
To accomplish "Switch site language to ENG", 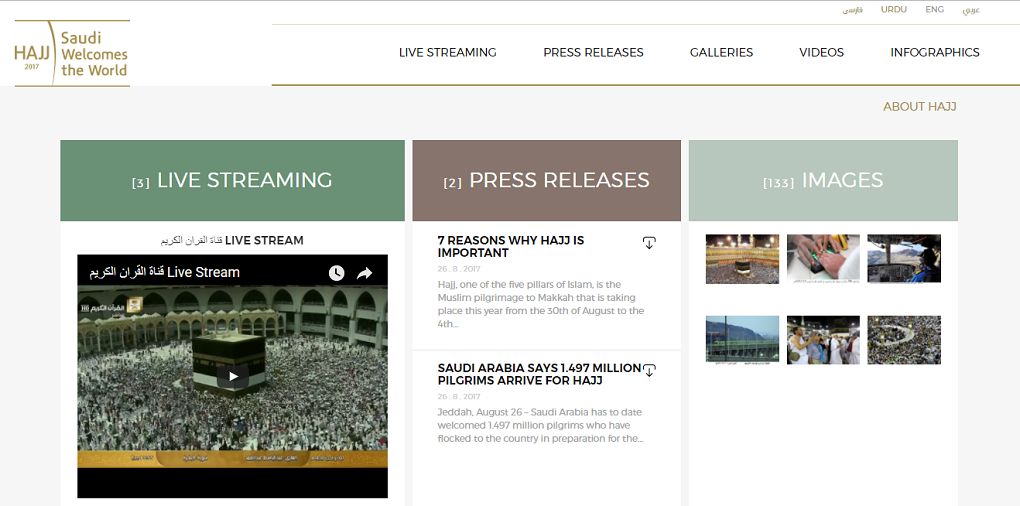I will coord(934,10).
